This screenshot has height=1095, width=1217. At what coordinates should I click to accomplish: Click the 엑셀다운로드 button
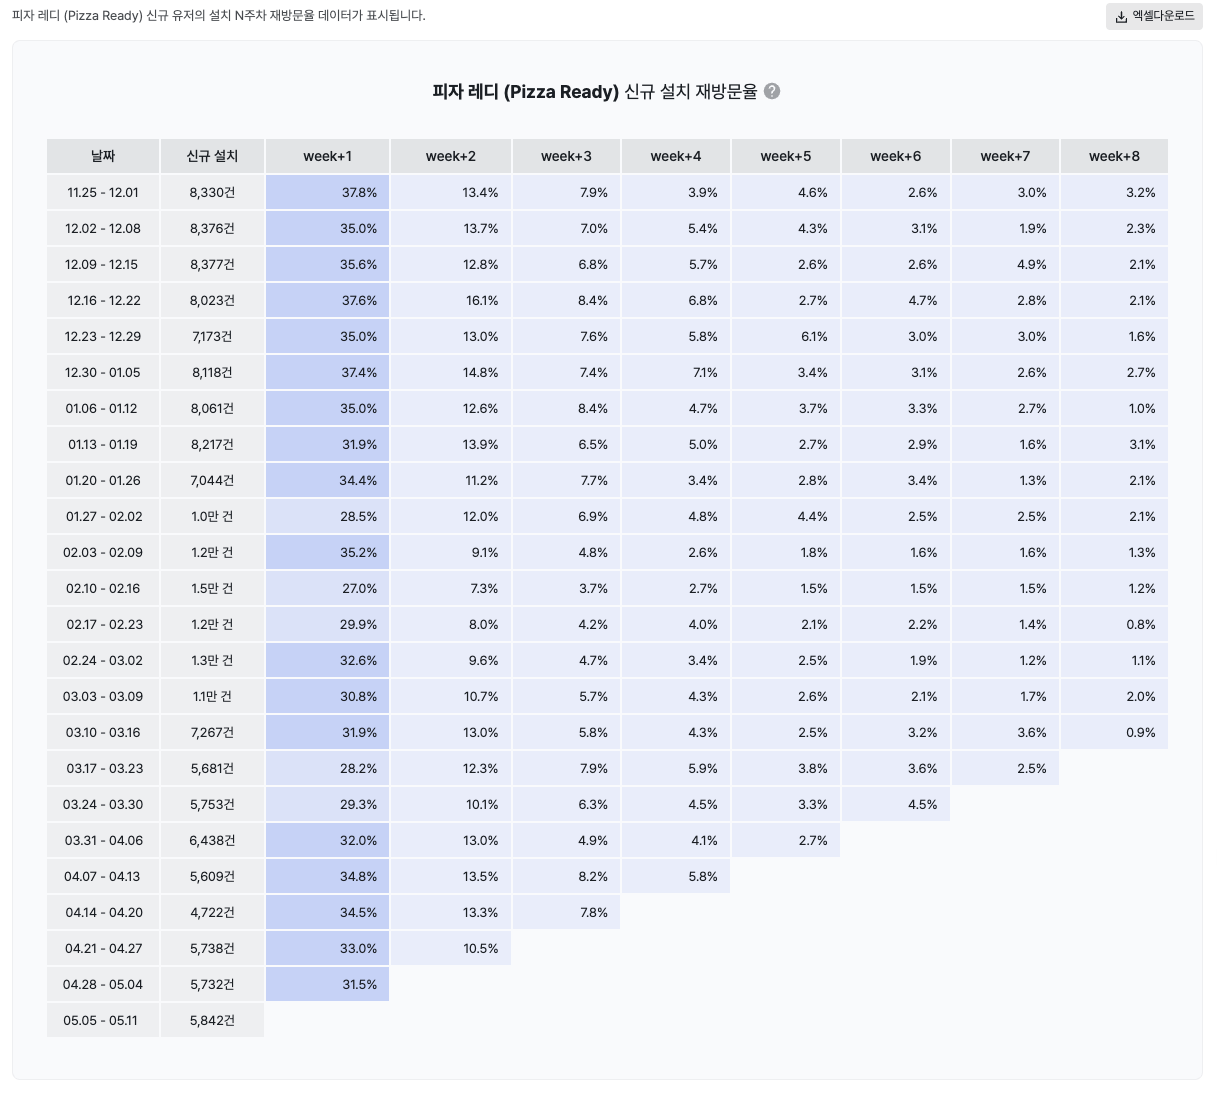click(x=1154, y=16)
